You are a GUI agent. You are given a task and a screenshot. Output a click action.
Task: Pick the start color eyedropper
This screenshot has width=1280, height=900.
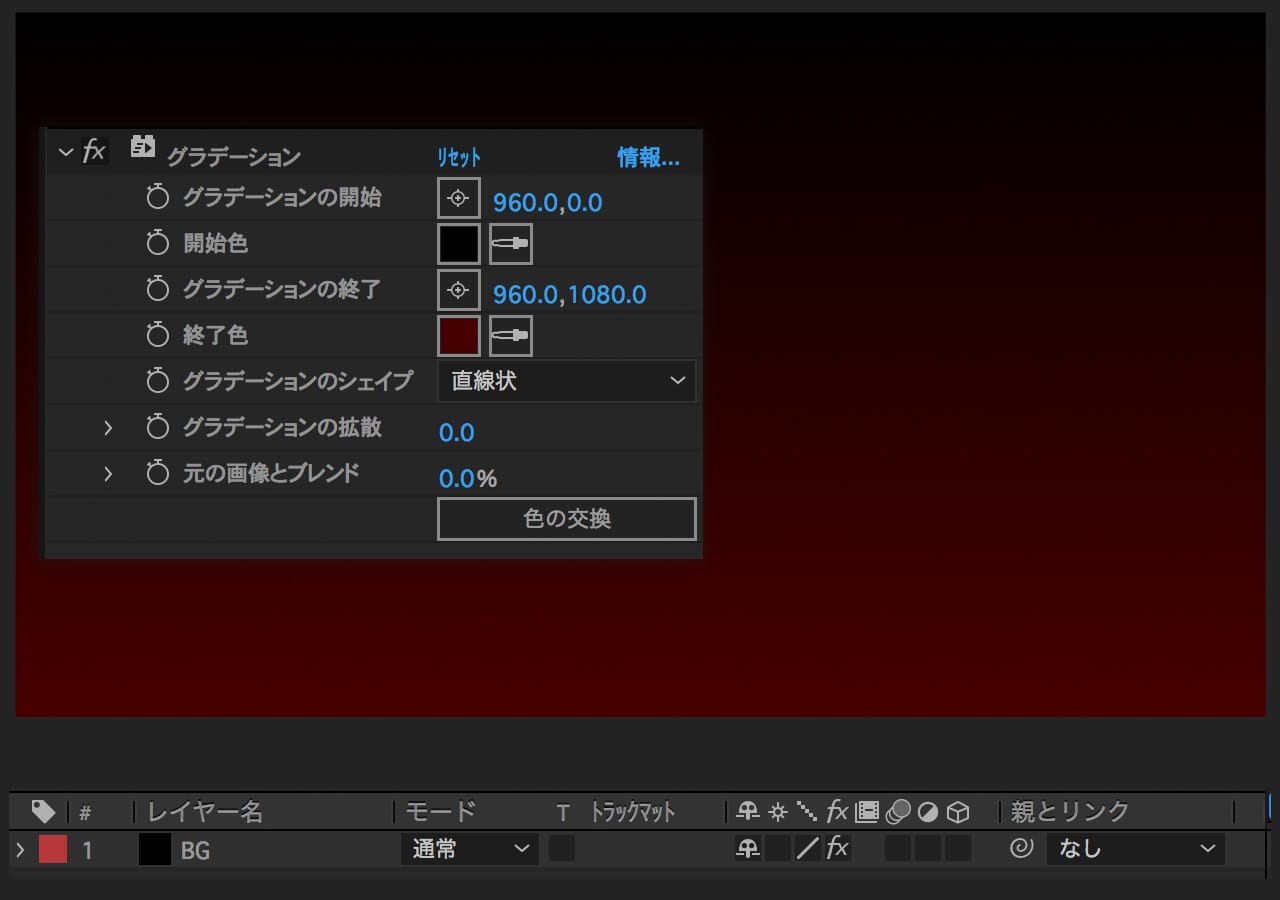510,244
